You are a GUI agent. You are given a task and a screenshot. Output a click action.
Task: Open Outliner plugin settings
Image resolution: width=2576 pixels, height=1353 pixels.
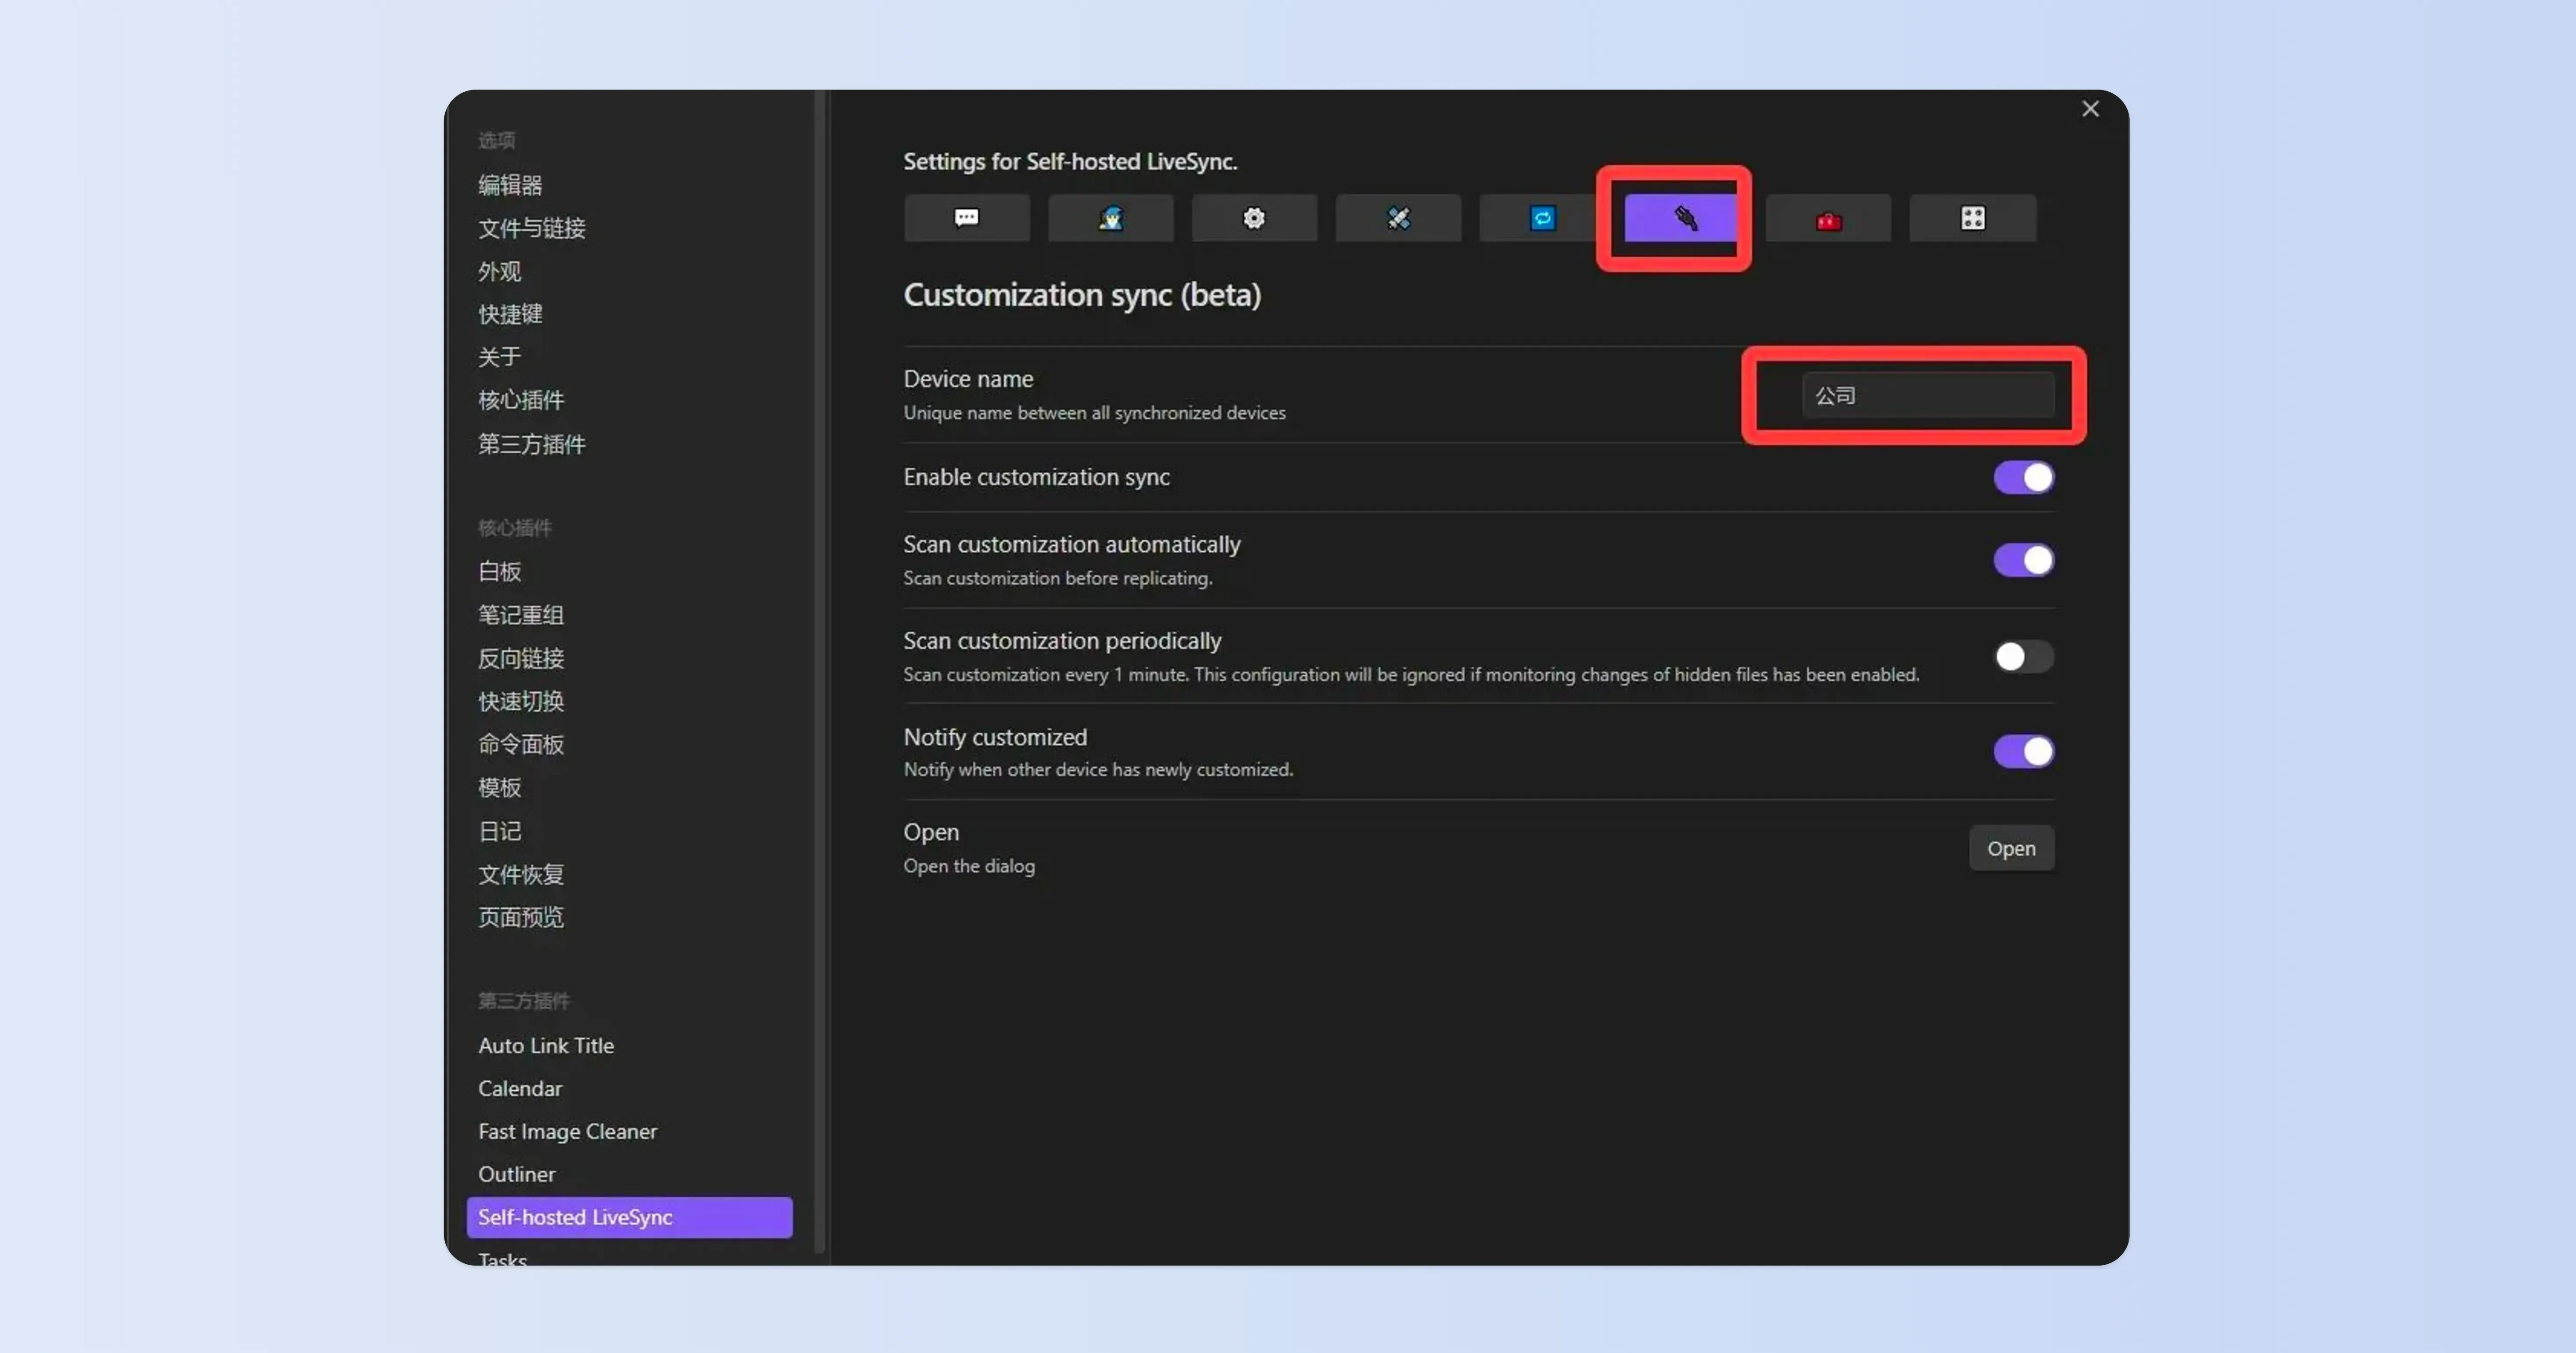click(x=516, y=1174)
